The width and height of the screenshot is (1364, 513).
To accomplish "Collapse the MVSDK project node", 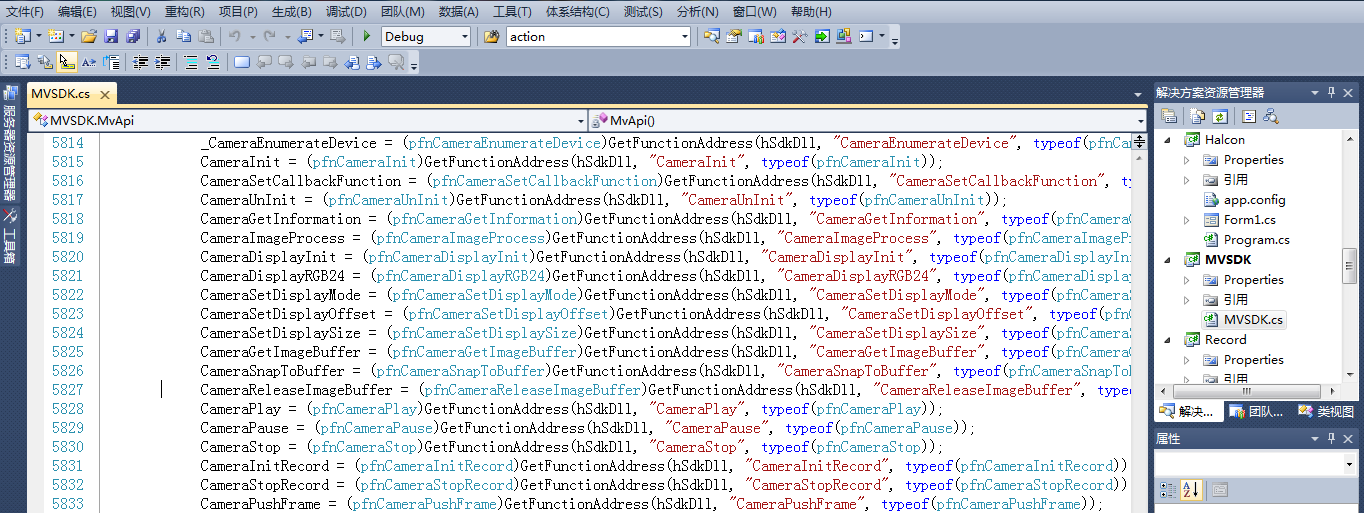I will pos(1166,260).
